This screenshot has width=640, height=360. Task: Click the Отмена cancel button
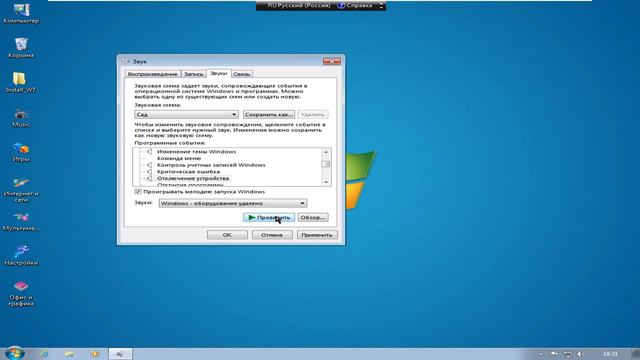pyautogui.click(x=272, y=235)
